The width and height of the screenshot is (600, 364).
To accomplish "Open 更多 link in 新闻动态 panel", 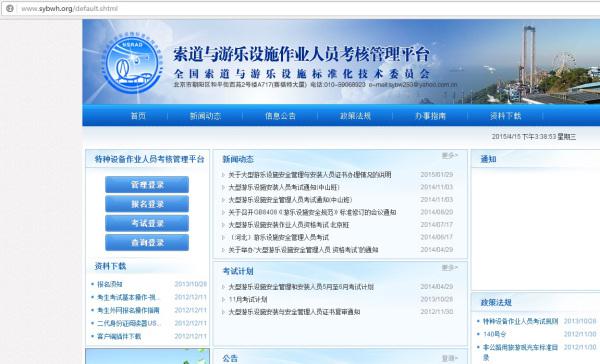I will pyautogui.click(x=450, y=155).
